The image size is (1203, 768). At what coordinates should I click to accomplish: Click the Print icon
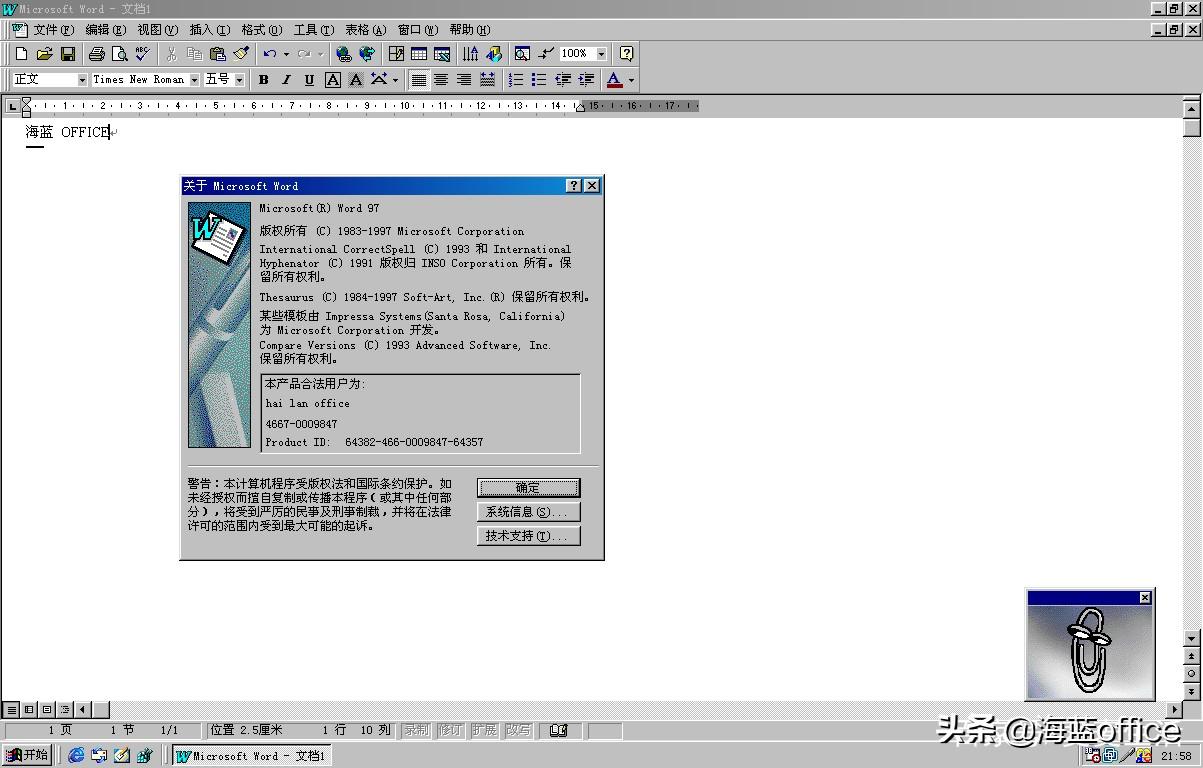pyautogui.click(x=97, y=54)
